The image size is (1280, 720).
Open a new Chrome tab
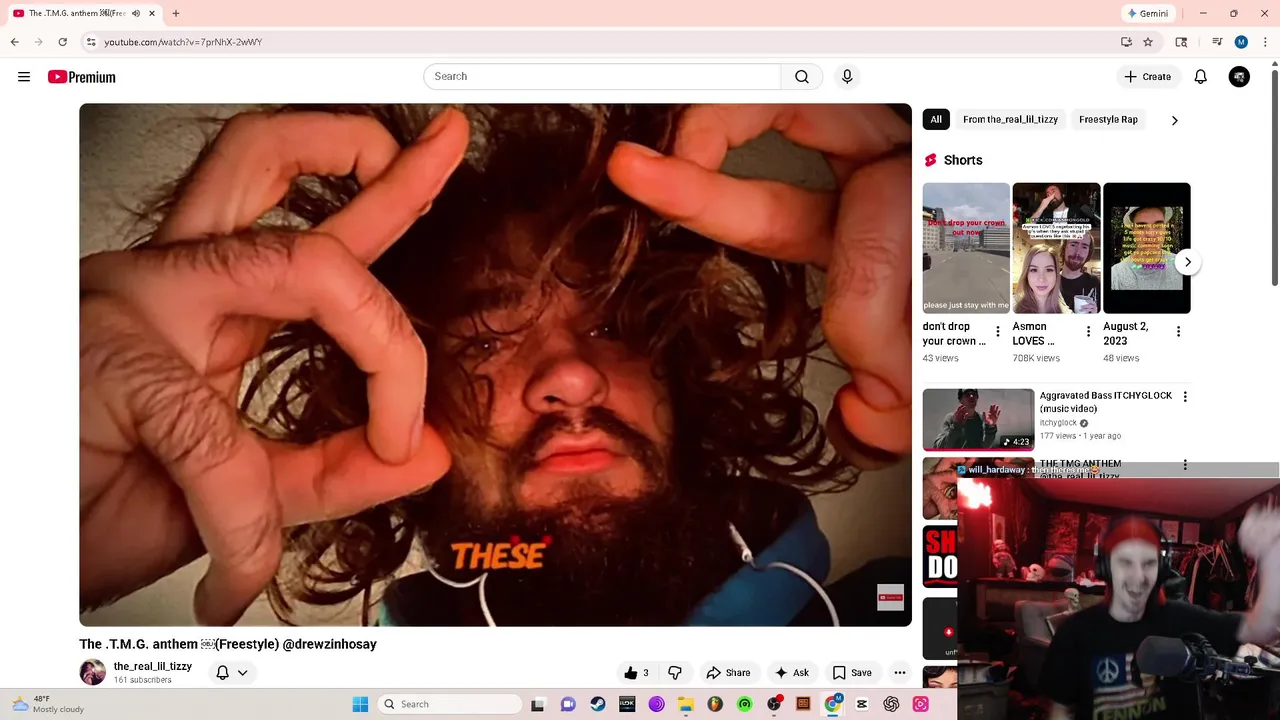point(176,14)
